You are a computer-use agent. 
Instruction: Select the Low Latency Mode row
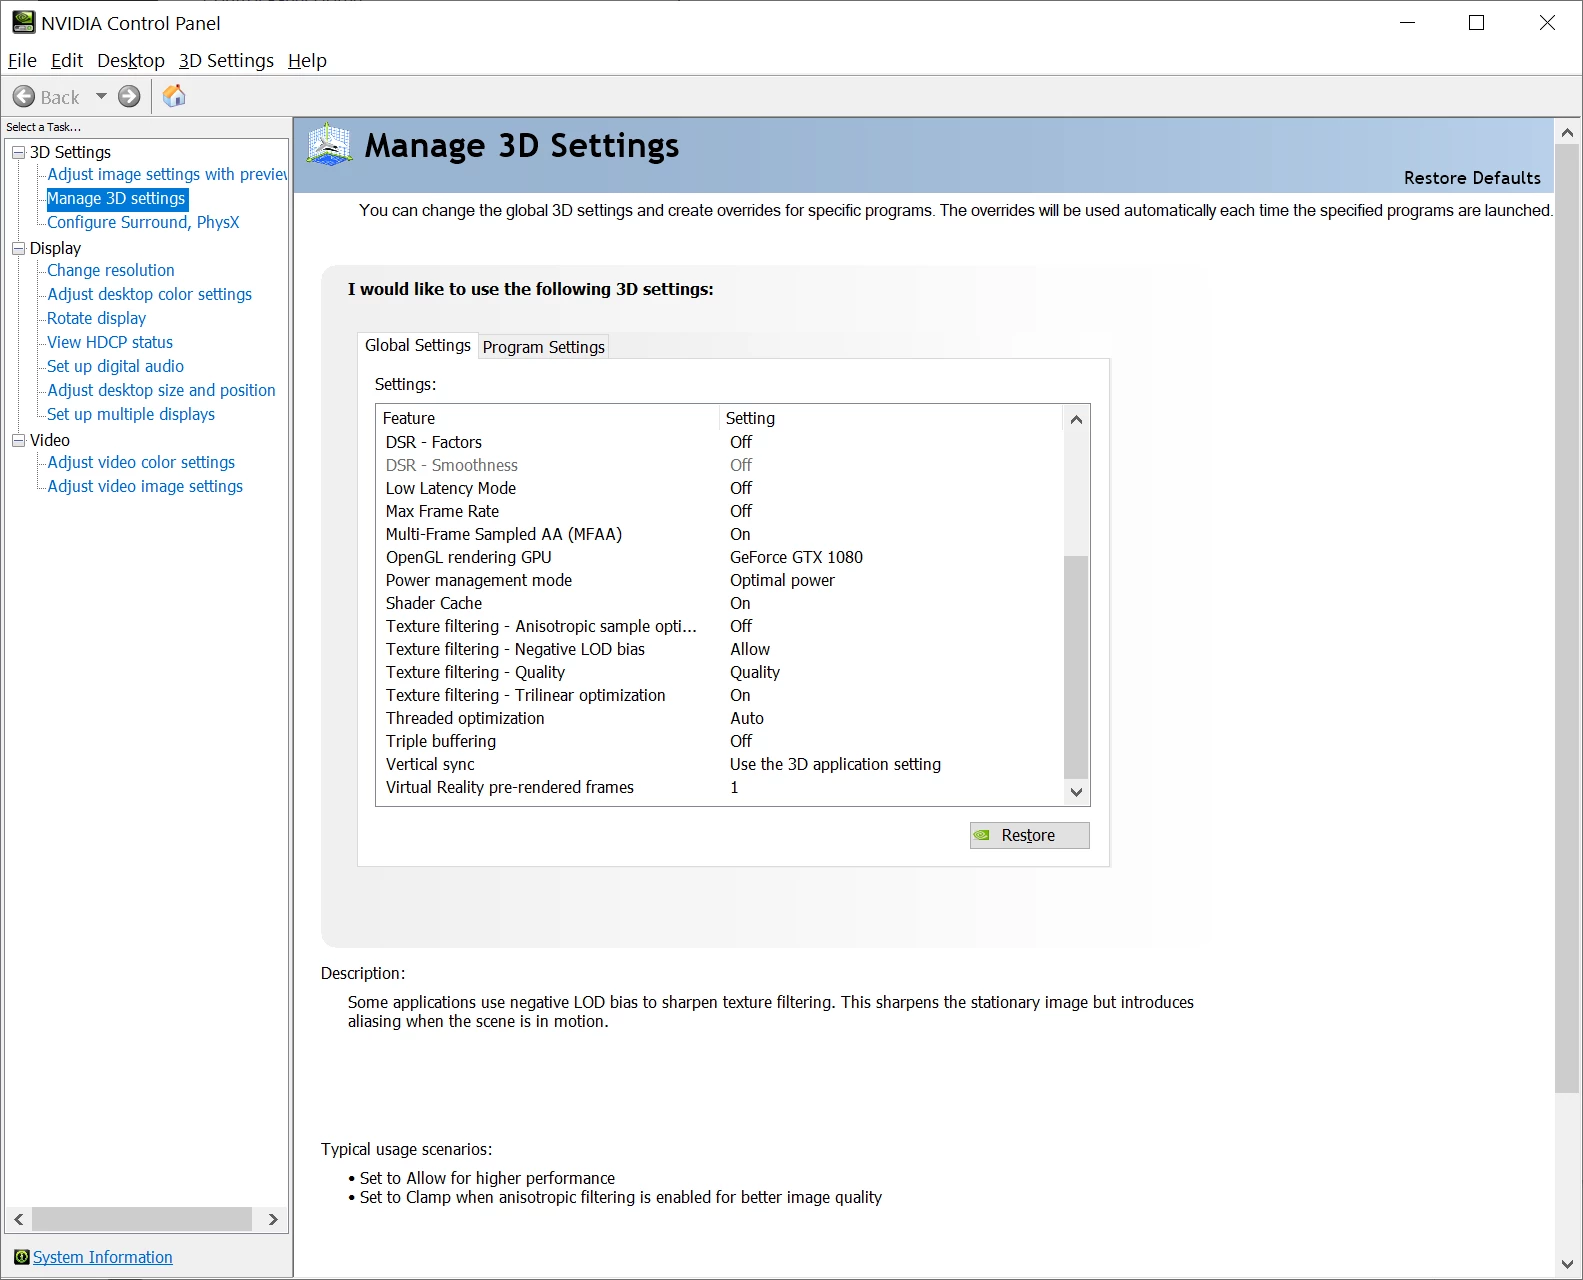720,488
